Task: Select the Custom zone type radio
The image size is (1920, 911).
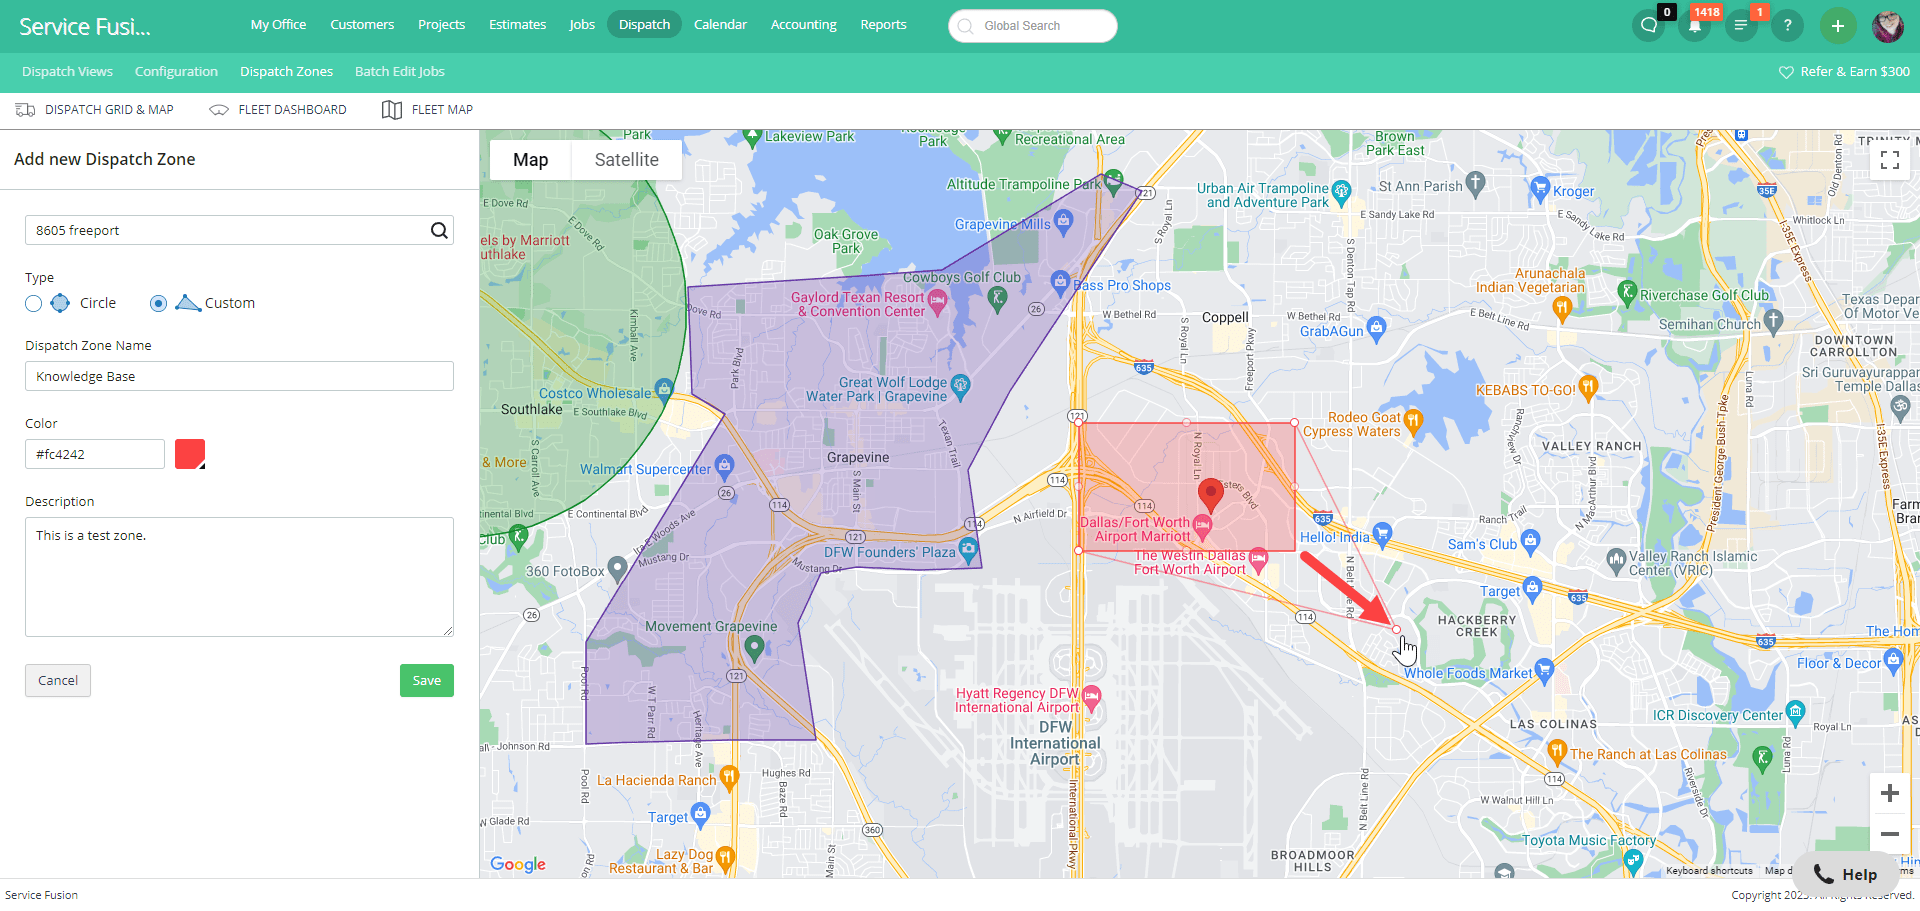Action: coord(158,304)
